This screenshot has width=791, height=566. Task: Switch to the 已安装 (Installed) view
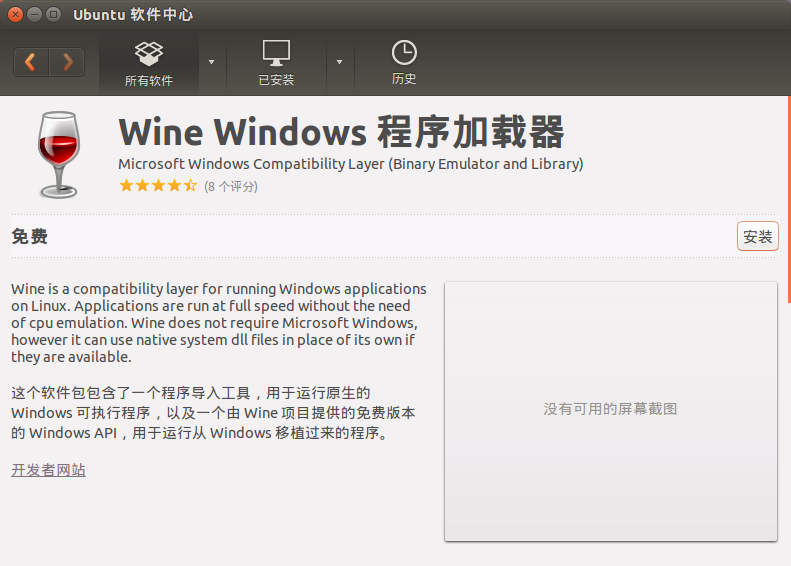coord(276,63)
